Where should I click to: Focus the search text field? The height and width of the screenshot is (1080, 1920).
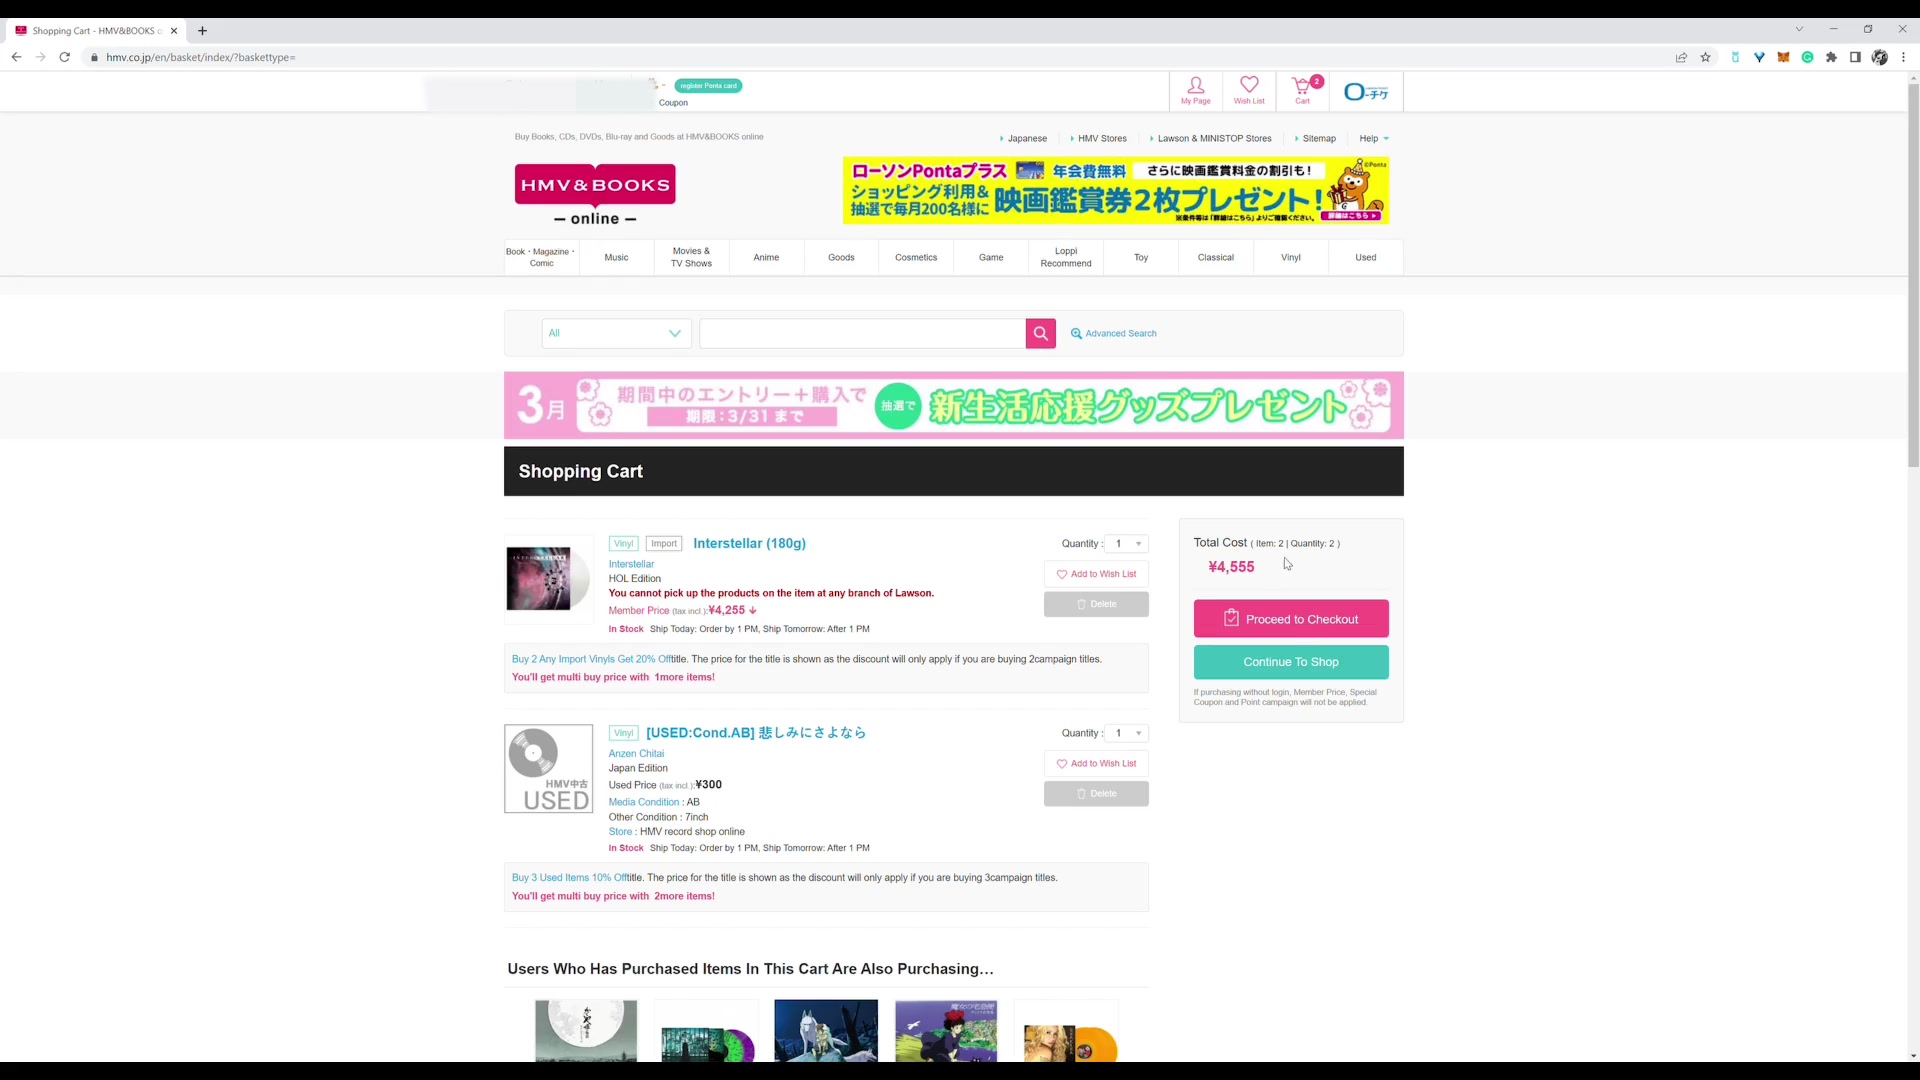point(862,333)
